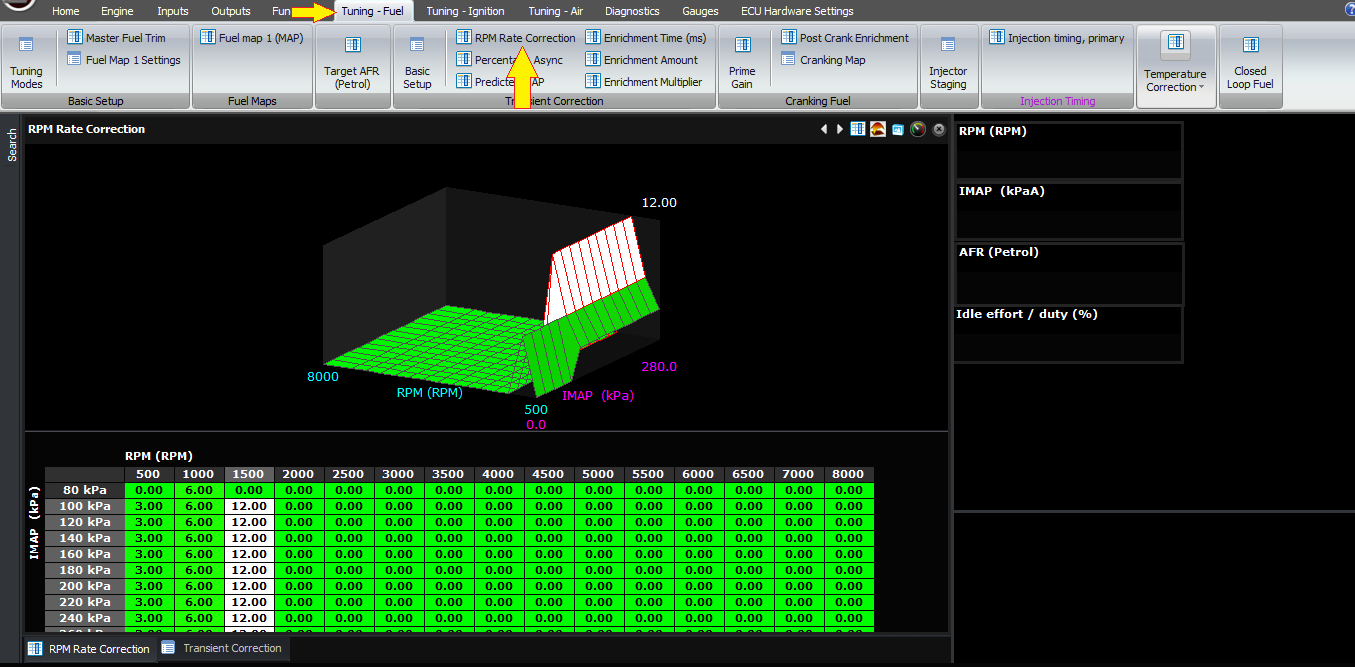Open Prime Gain cranking fuel setting
Screen dimensions: 1355x667
tap(742, 63)
